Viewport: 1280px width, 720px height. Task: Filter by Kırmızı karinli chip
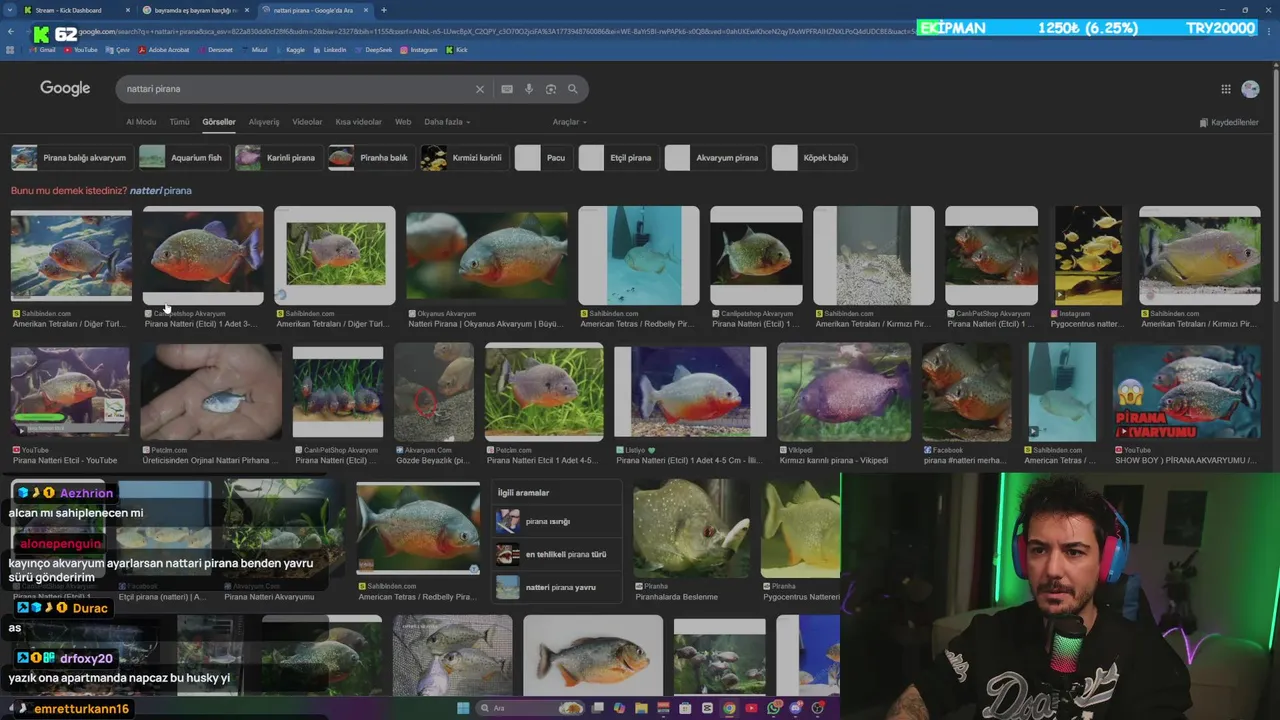[x=463, y=158]
